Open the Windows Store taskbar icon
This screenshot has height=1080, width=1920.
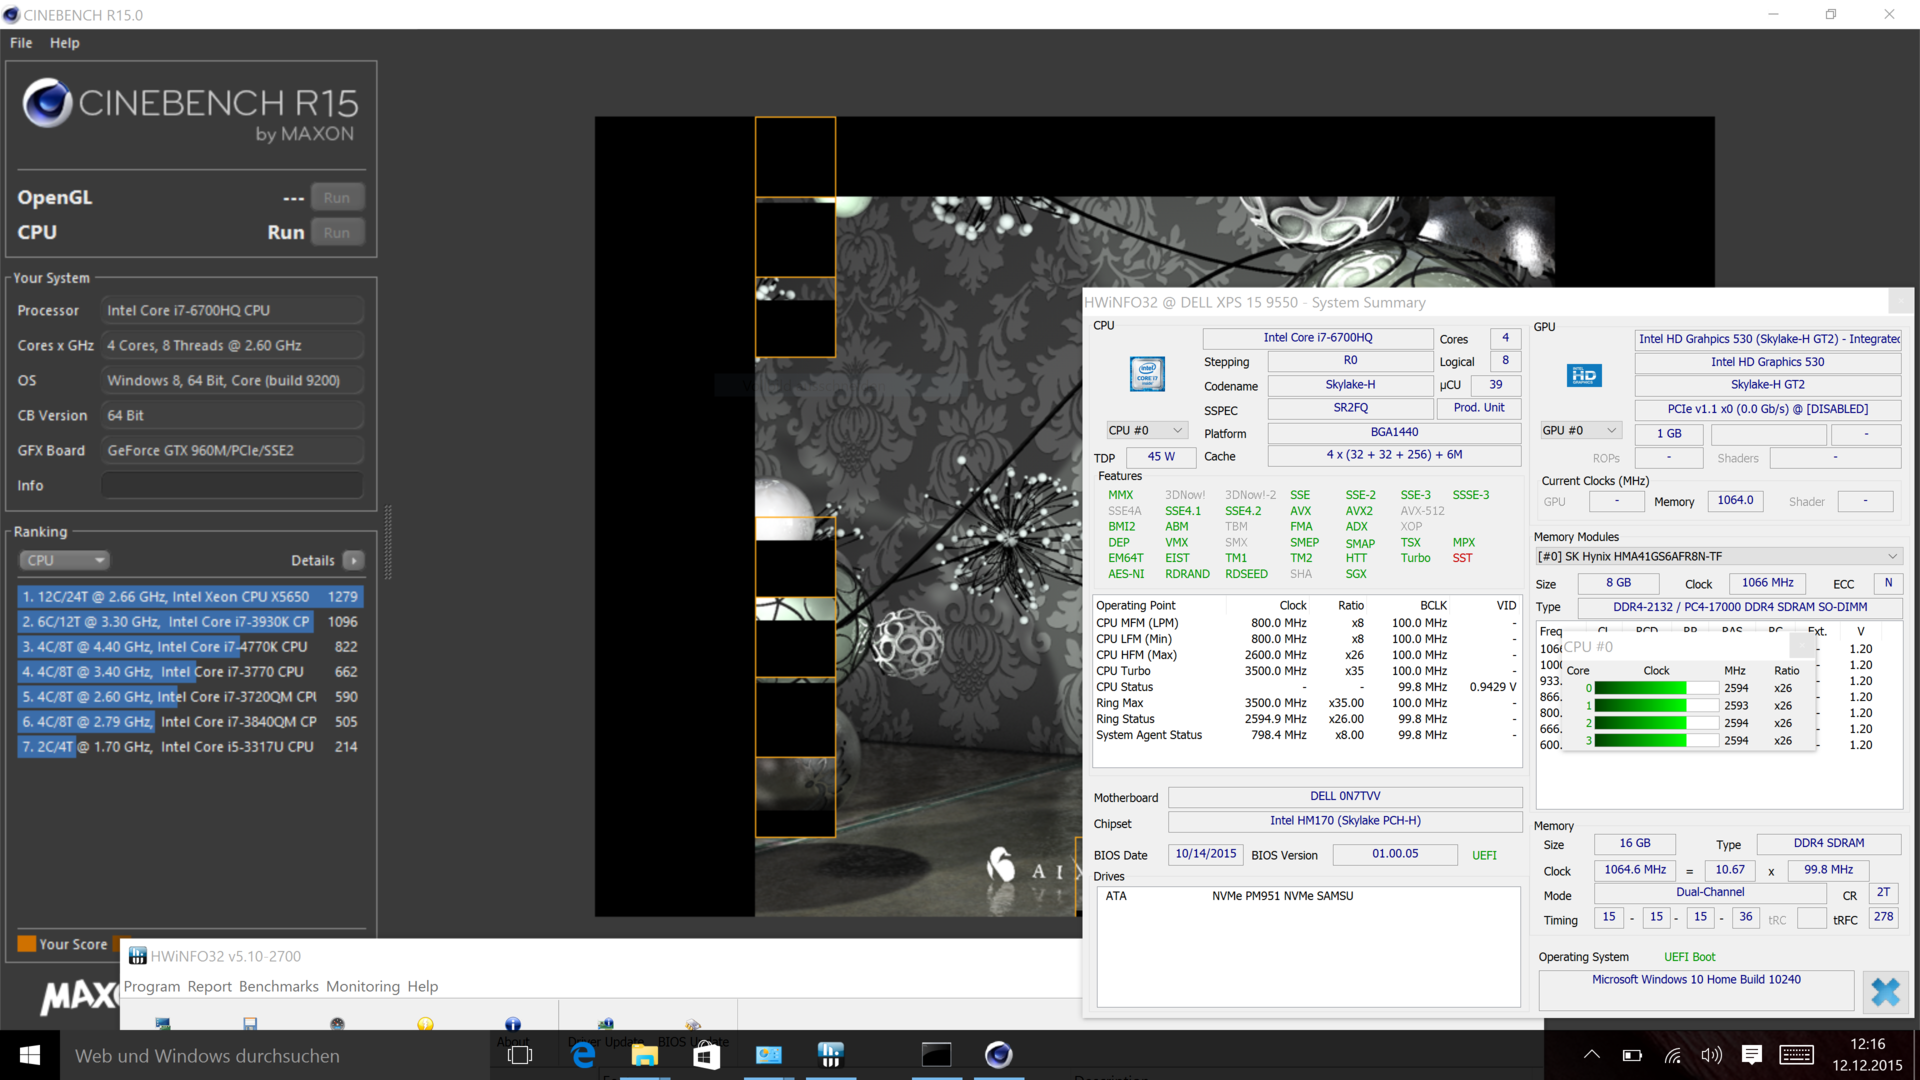[x=706, y=1055]
